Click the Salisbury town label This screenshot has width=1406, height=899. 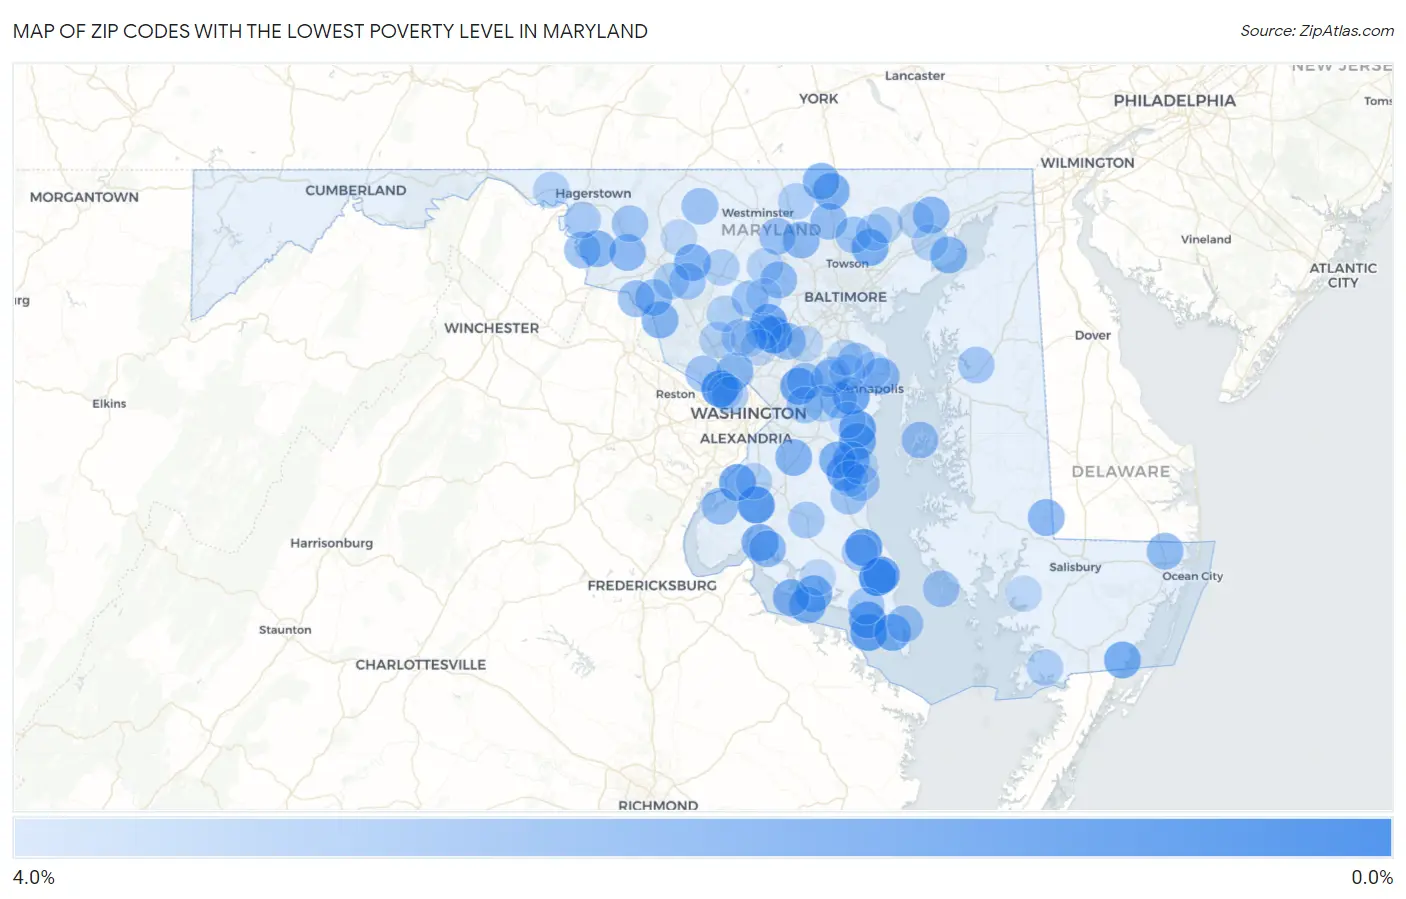[1075, 567]
